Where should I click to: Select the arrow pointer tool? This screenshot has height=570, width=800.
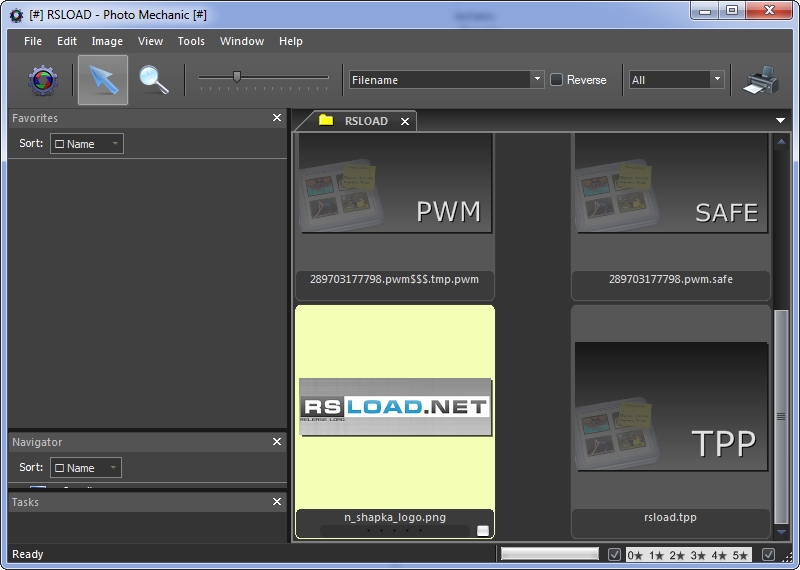coord(103,80)
